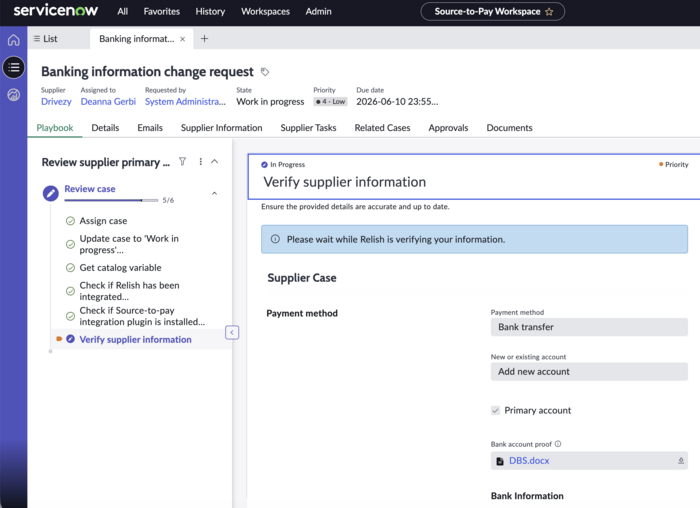The width and height of the screenshot is (700, 508).
Task: Open the Deanna Gerbi assignee link
Action: pos(108,102)
